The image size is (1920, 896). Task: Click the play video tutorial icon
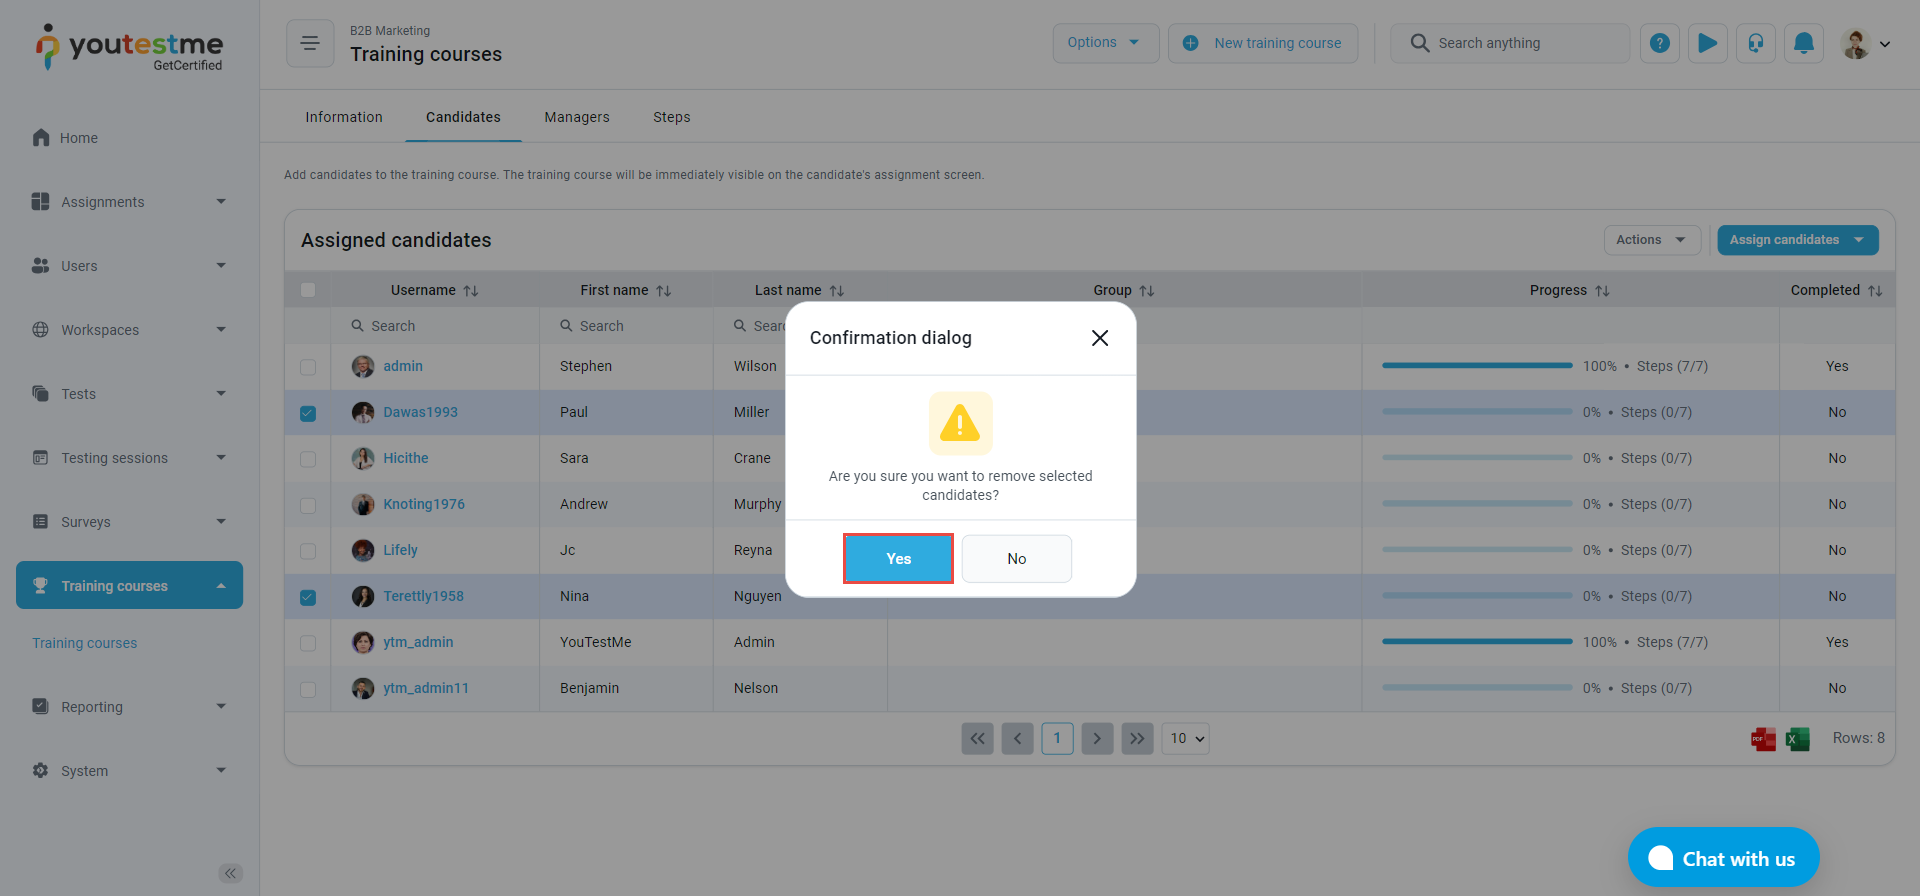1707,43
